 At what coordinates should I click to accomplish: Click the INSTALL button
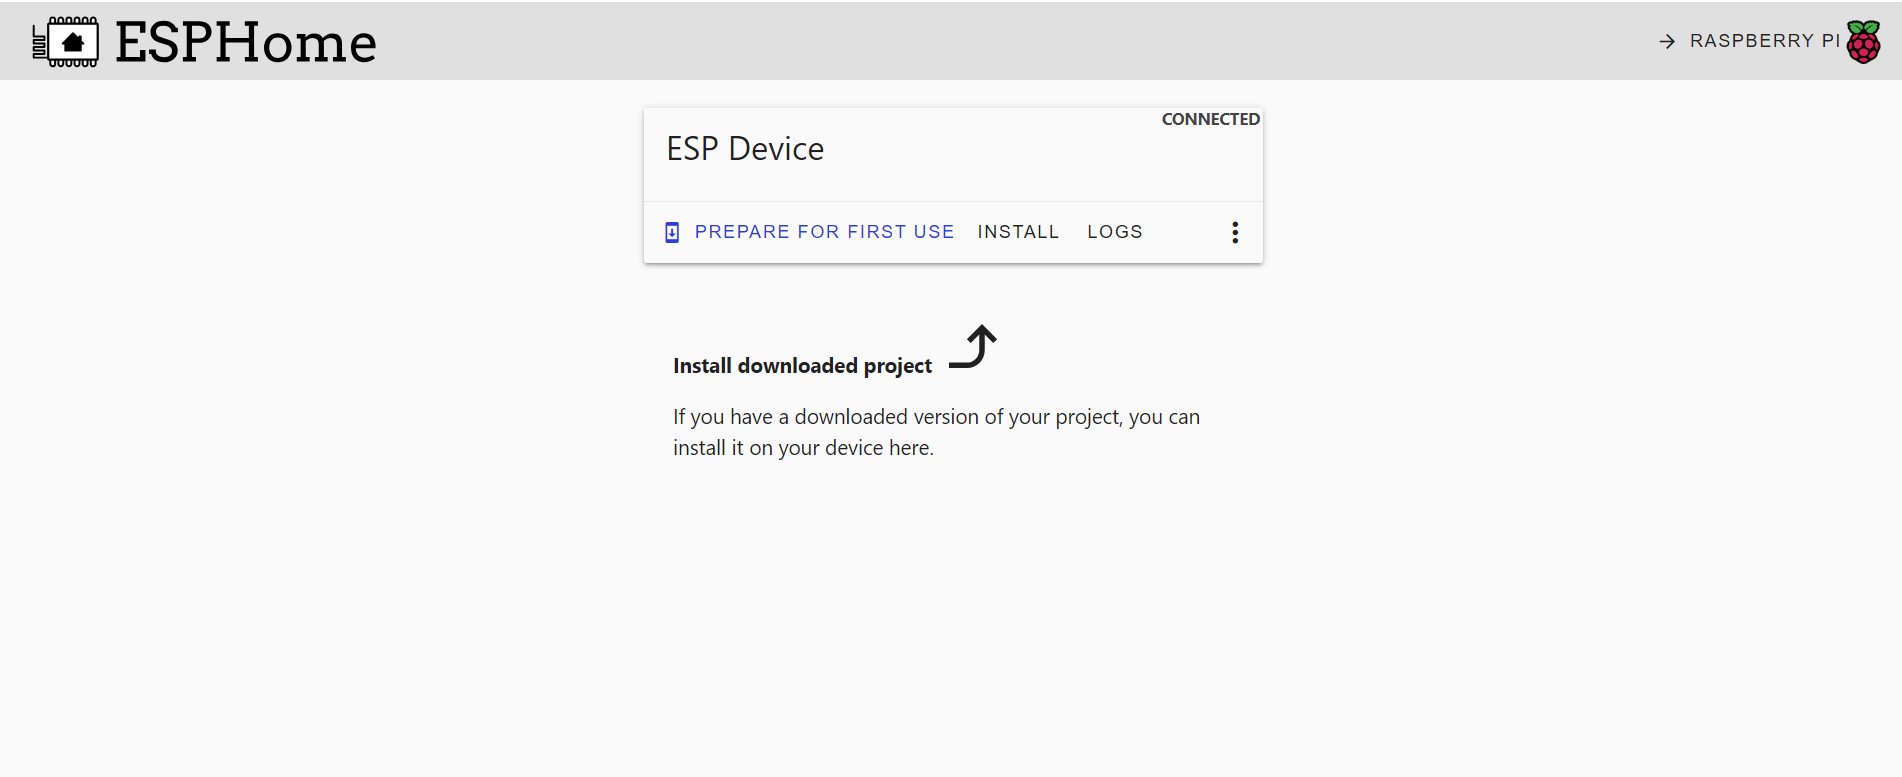click(x=1018, y=232)
